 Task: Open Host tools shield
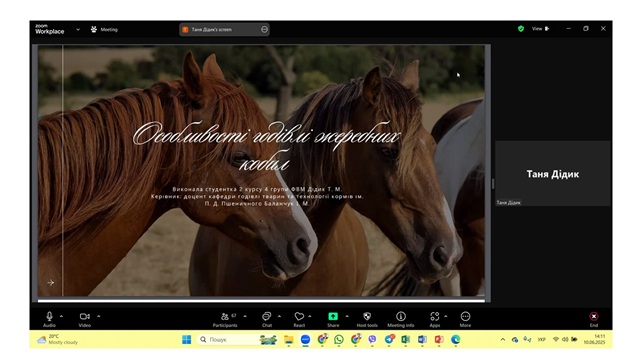point(367,319)
